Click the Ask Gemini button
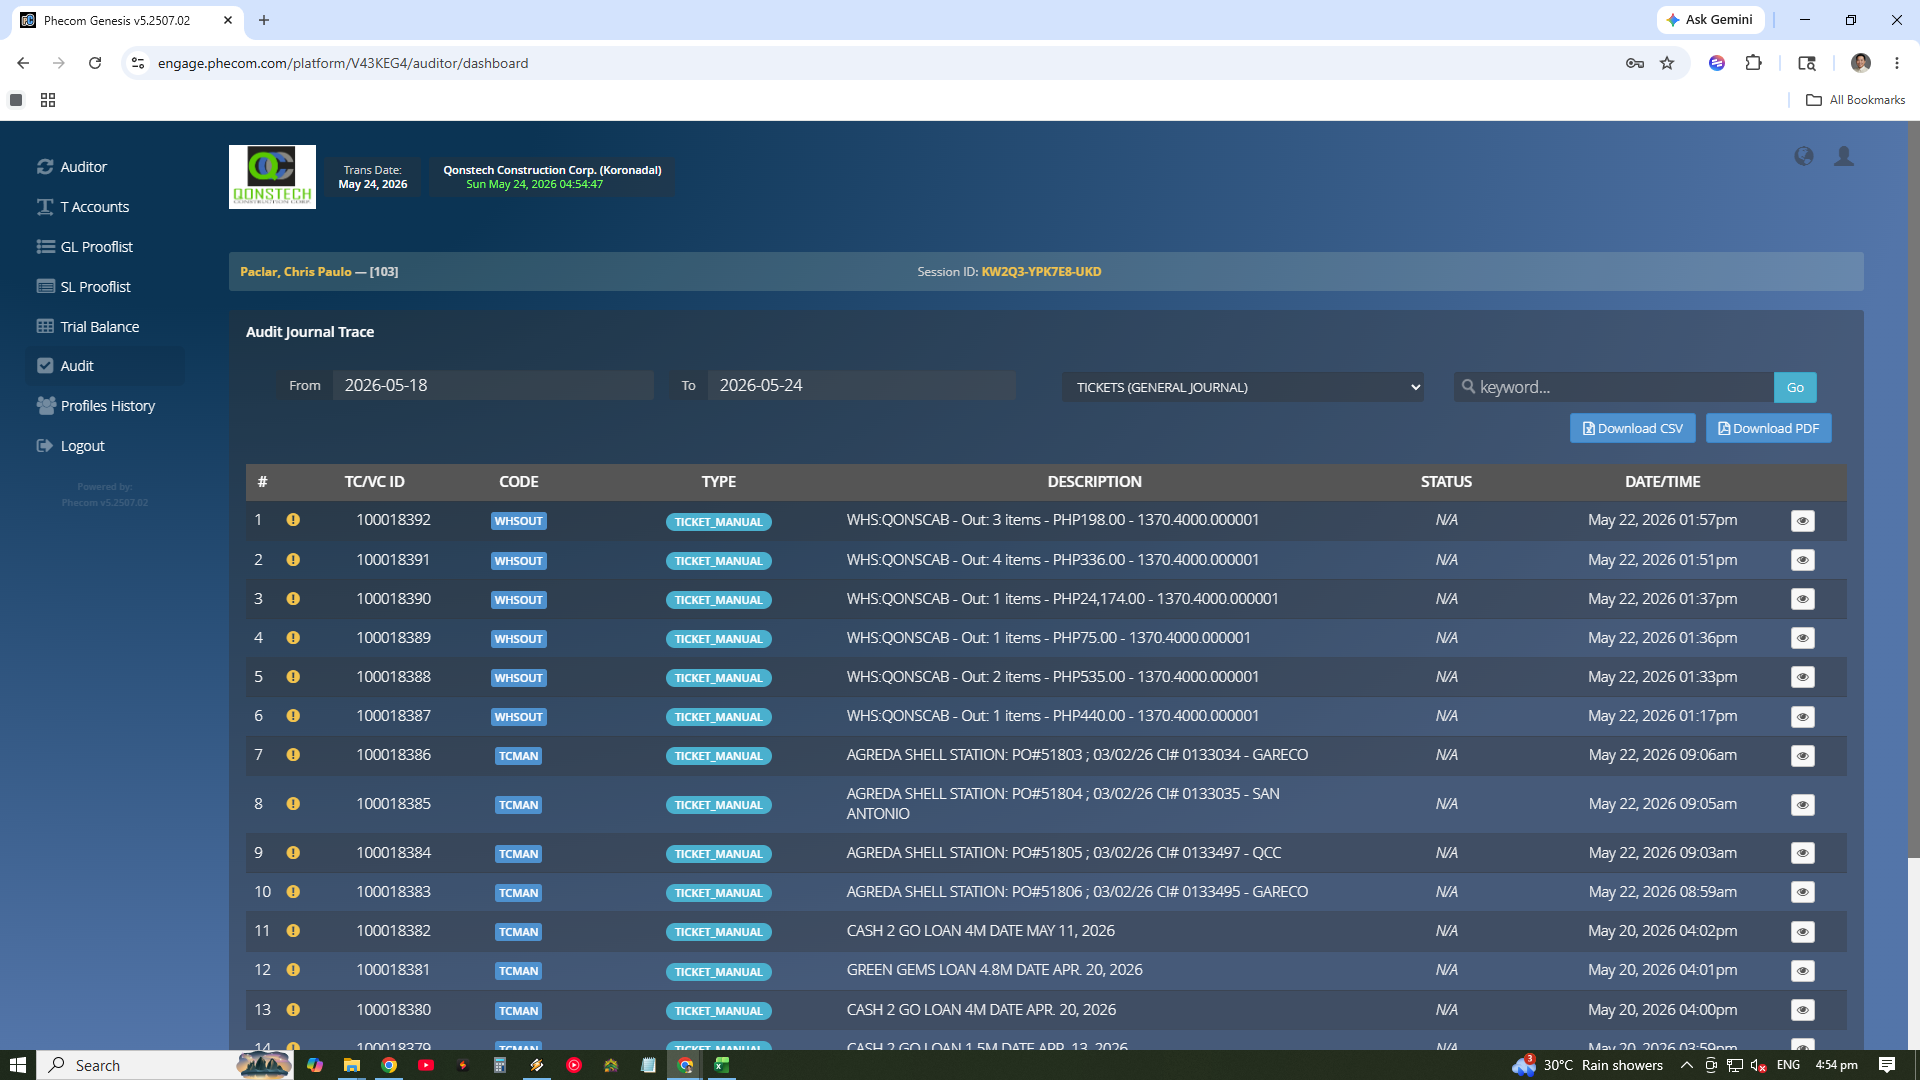 pos(1710,20)
